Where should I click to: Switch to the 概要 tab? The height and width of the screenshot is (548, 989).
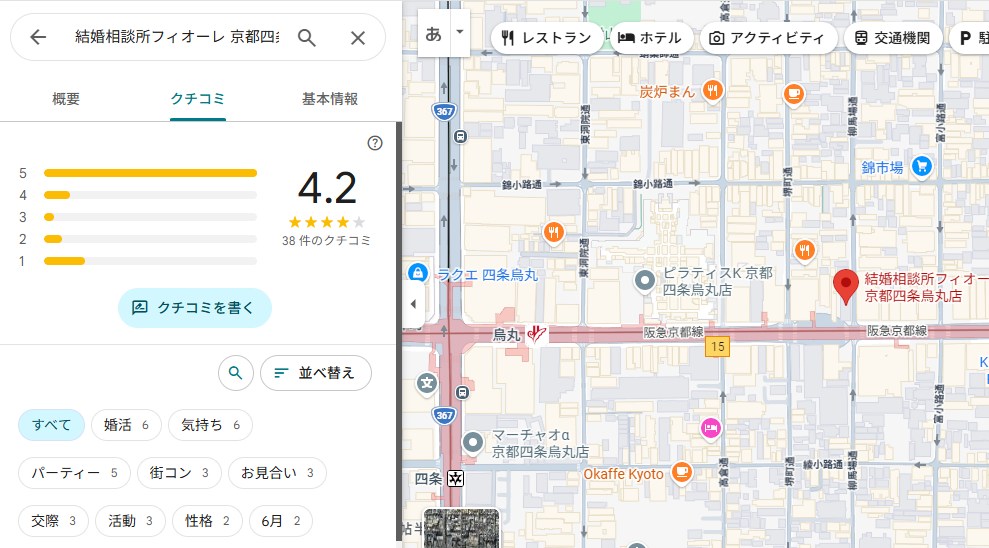(66, 99)
